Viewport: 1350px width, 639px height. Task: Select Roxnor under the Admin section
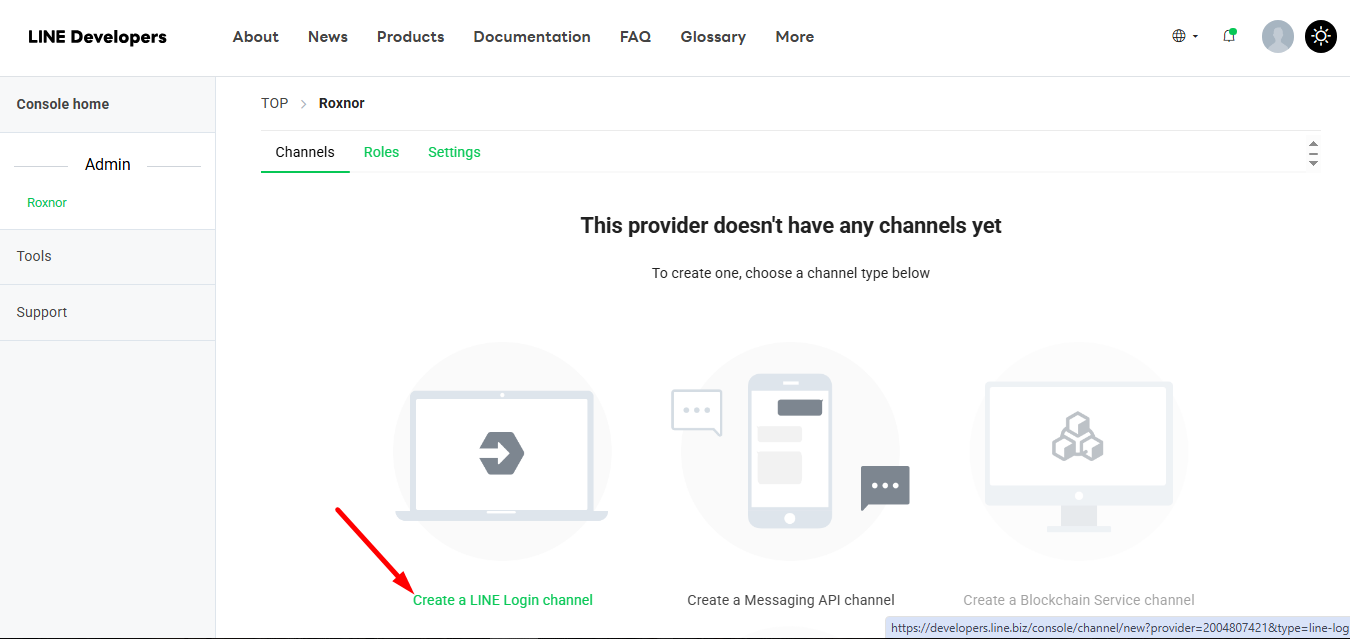[x=46, y=202]
